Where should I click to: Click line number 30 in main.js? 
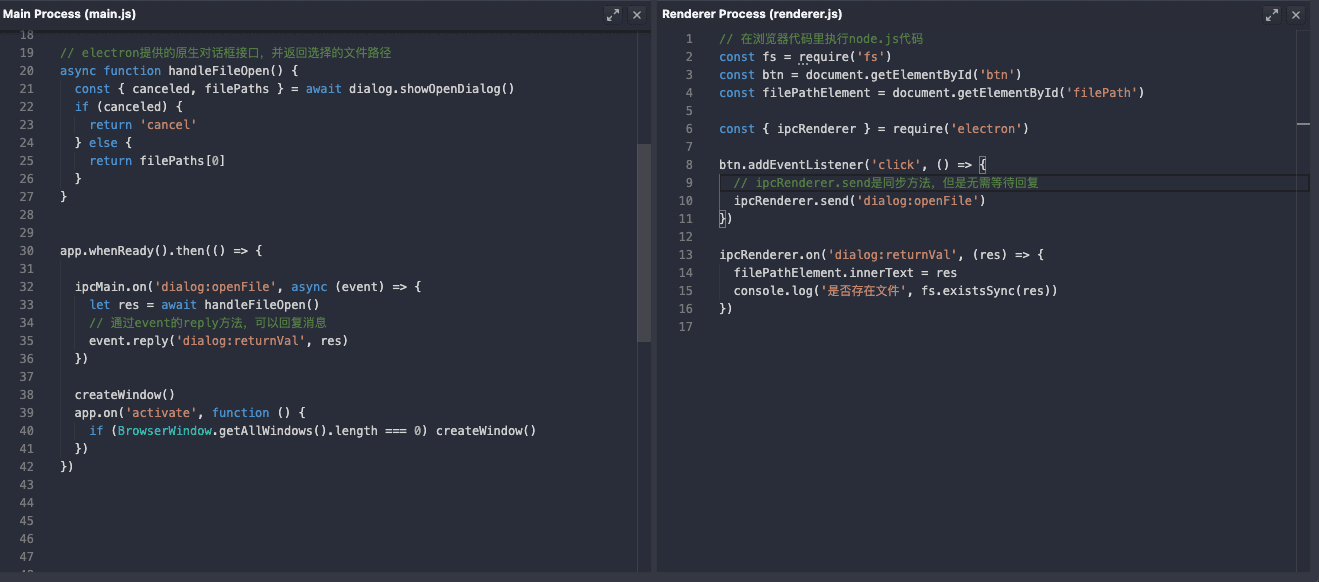(27, 251)
